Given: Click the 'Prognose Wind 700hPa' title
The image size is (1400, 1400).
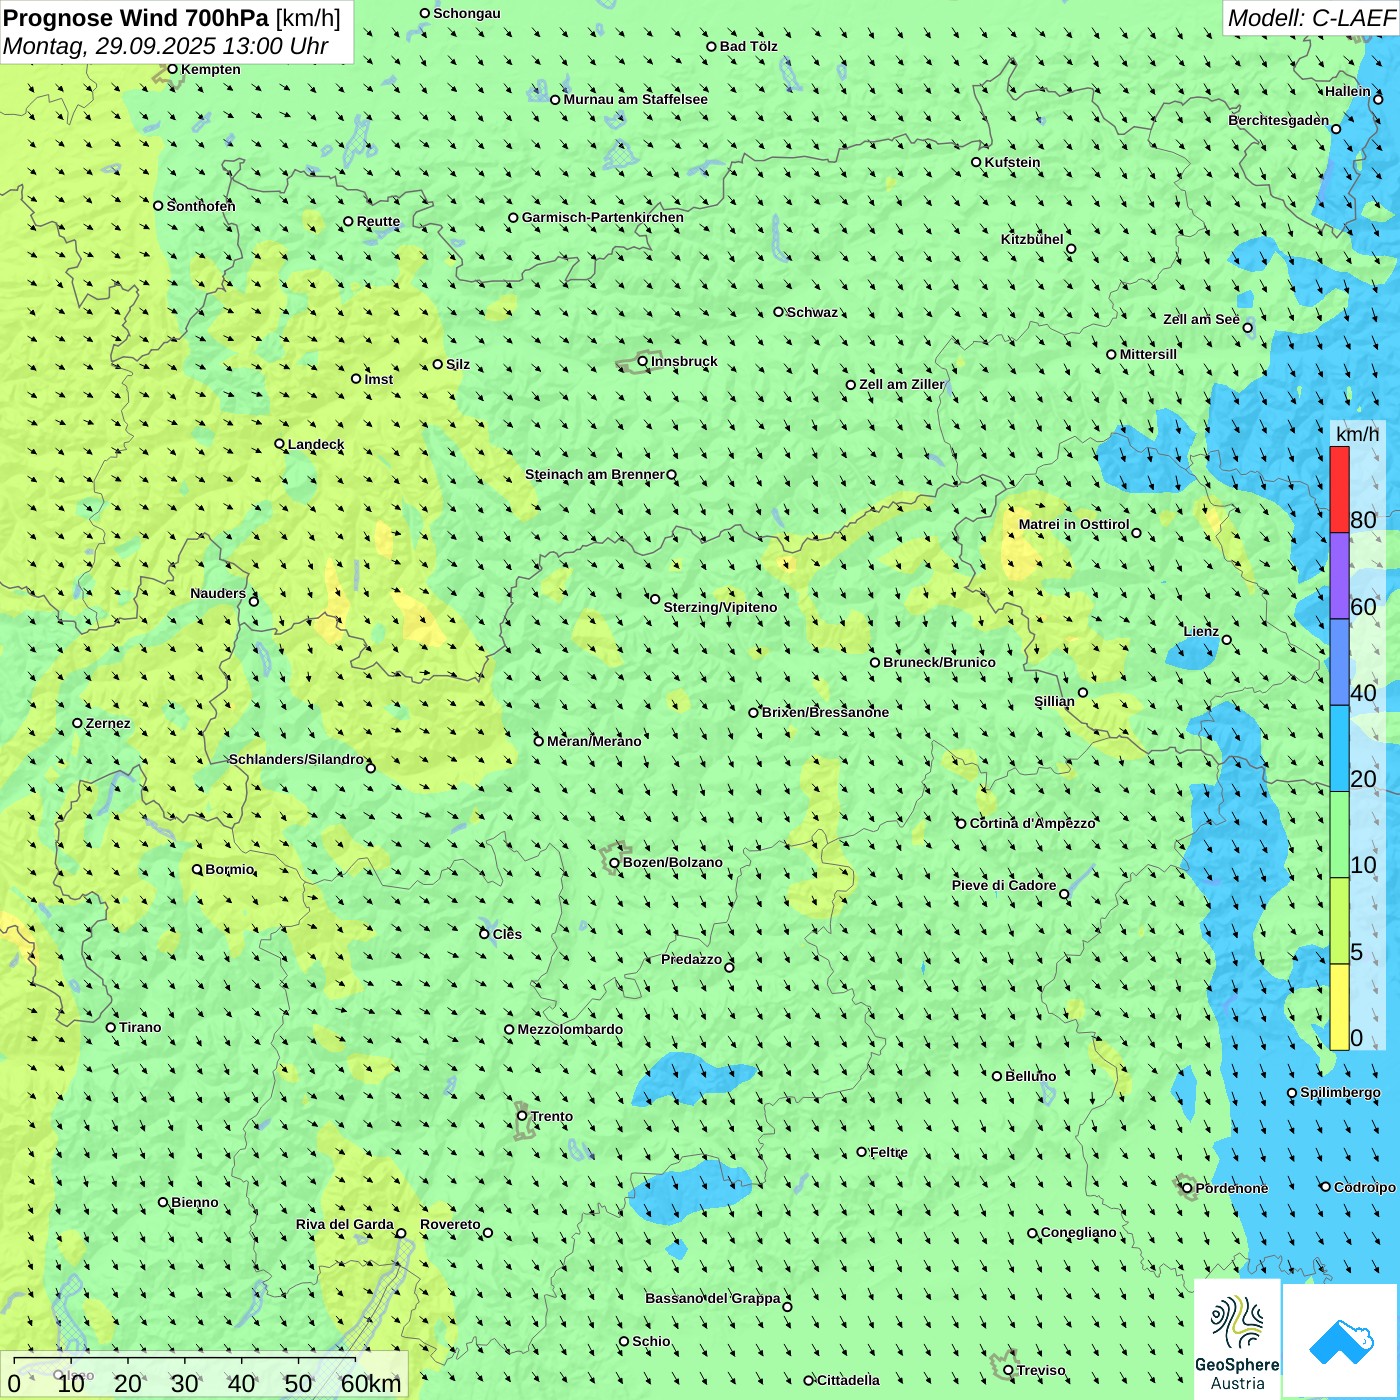Looking at the screenshot, I should pos(136,18).
